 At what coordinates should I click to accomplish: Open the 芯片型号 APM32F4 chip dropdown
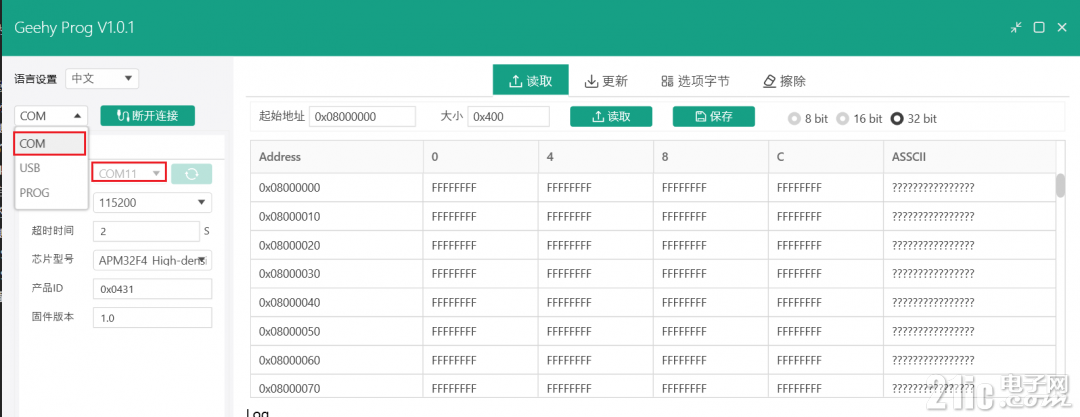pos(152,260)
